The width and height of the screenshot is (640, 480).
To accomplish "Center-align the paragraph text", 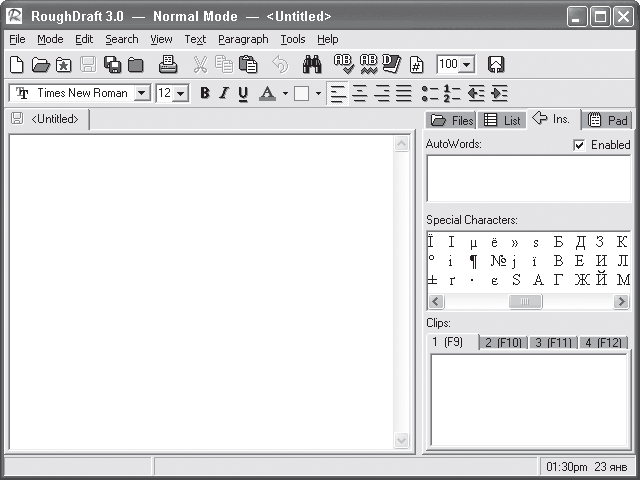I will (x=360, y=93).
